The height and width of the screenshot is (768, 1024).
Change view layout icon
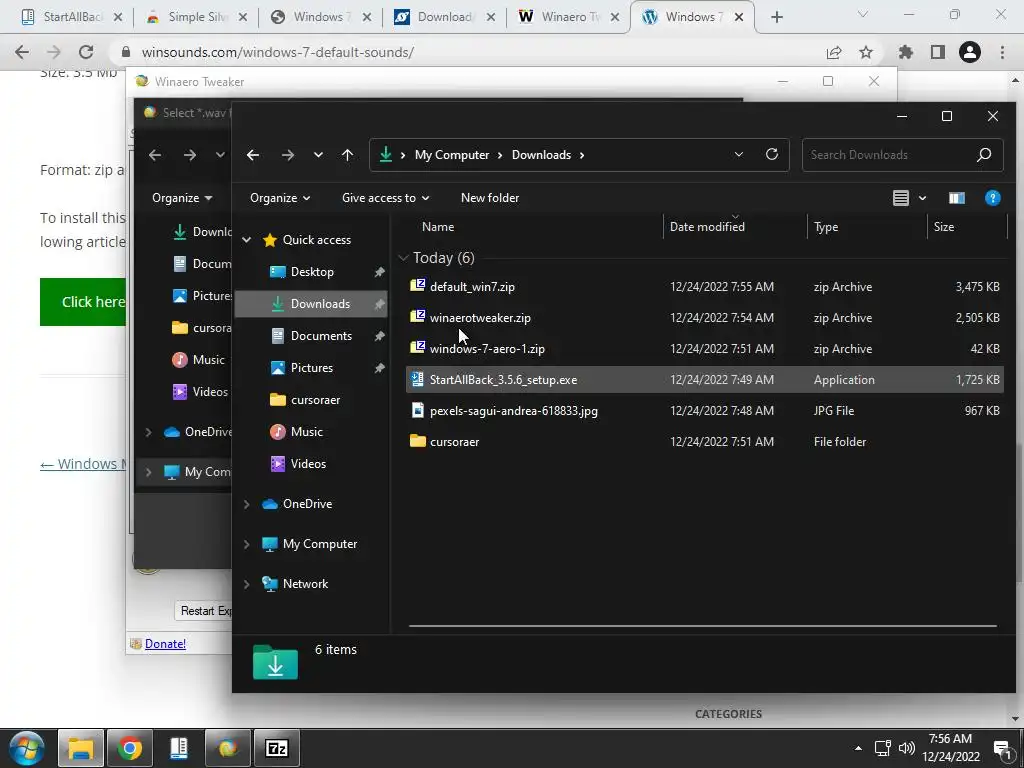point(901,198)
